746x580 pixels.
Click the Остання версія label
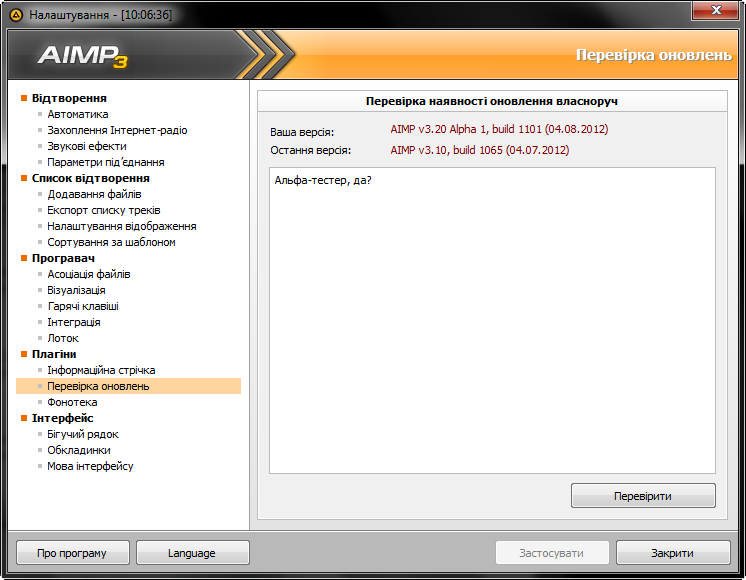[311, 150]
